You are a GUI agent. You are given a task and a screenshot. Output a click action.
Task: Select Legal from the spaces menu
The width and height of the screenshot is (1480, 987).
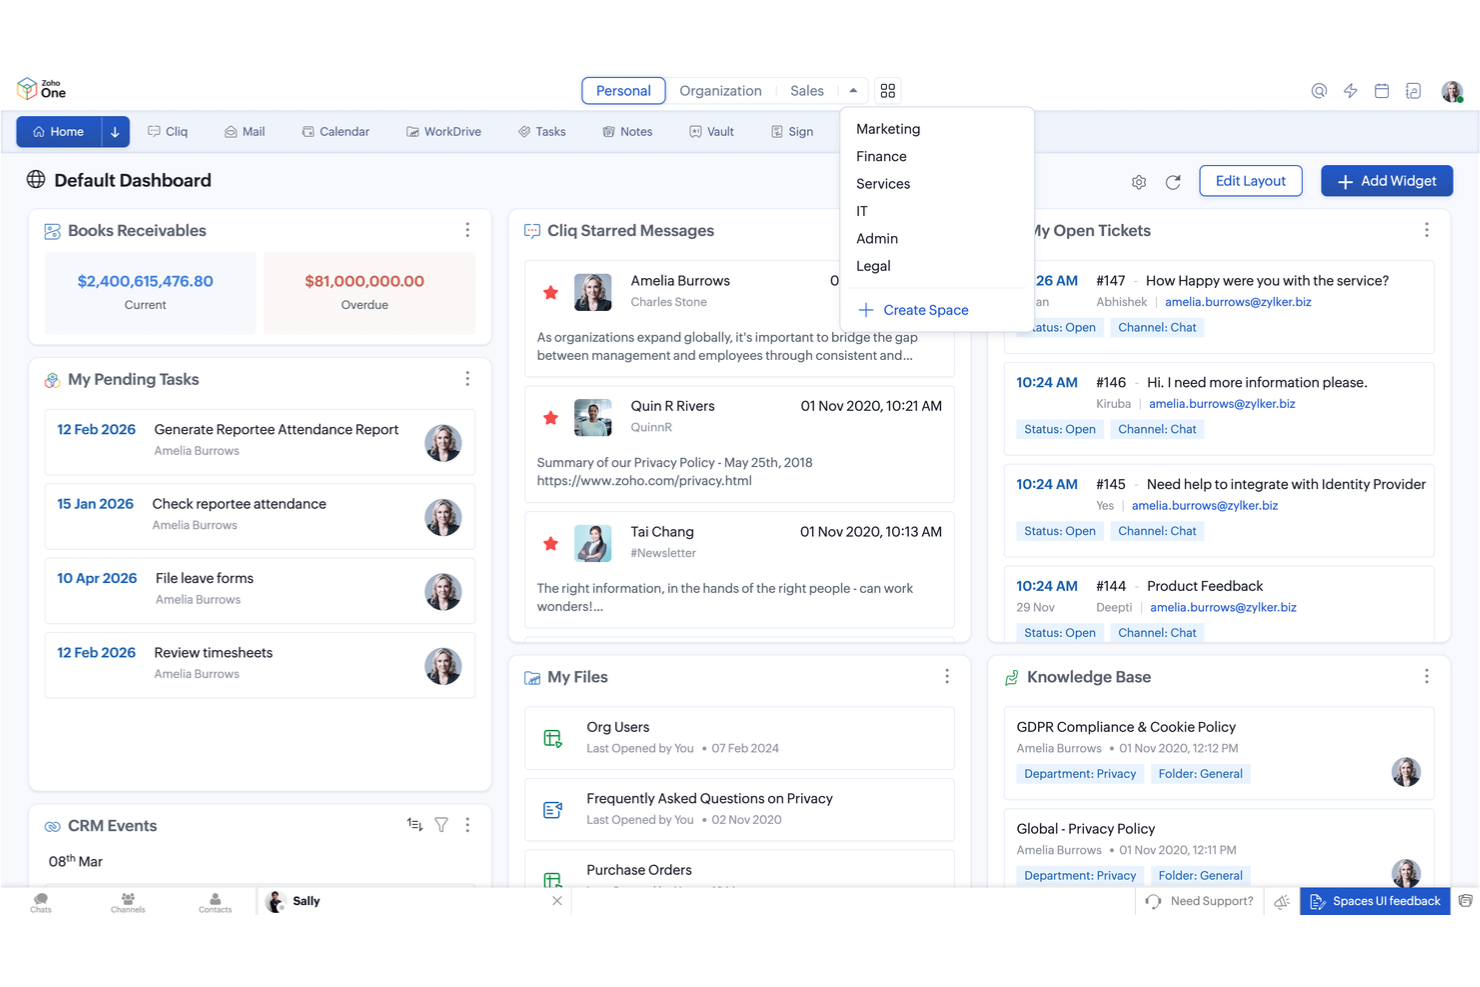873,266
